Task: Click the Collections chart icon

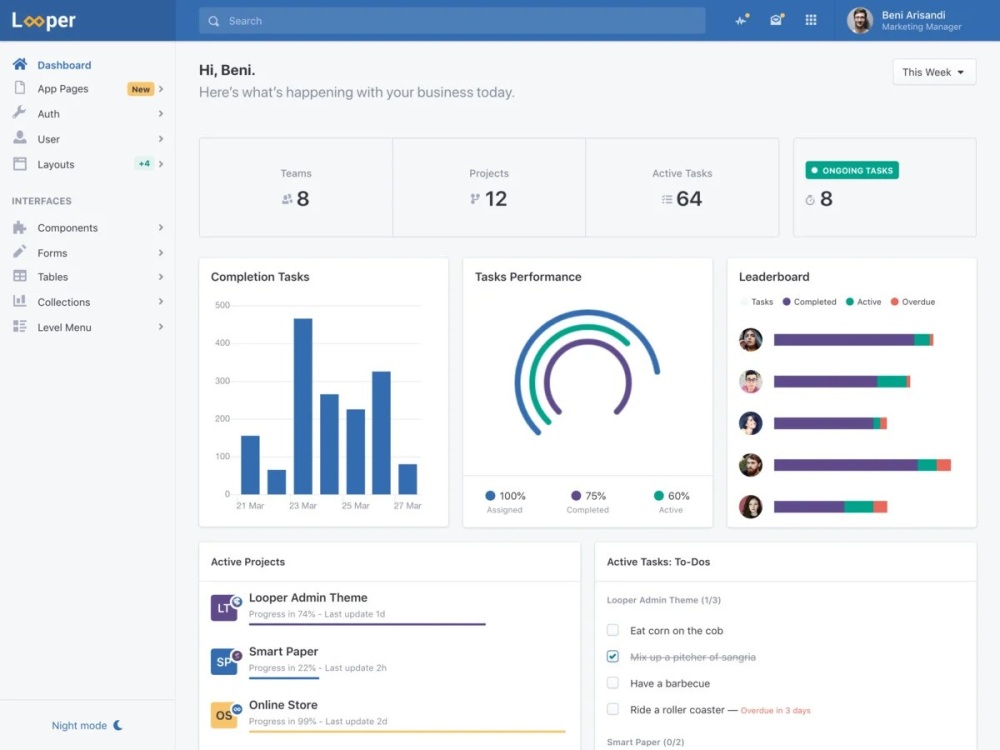Action: pos(20,301)
